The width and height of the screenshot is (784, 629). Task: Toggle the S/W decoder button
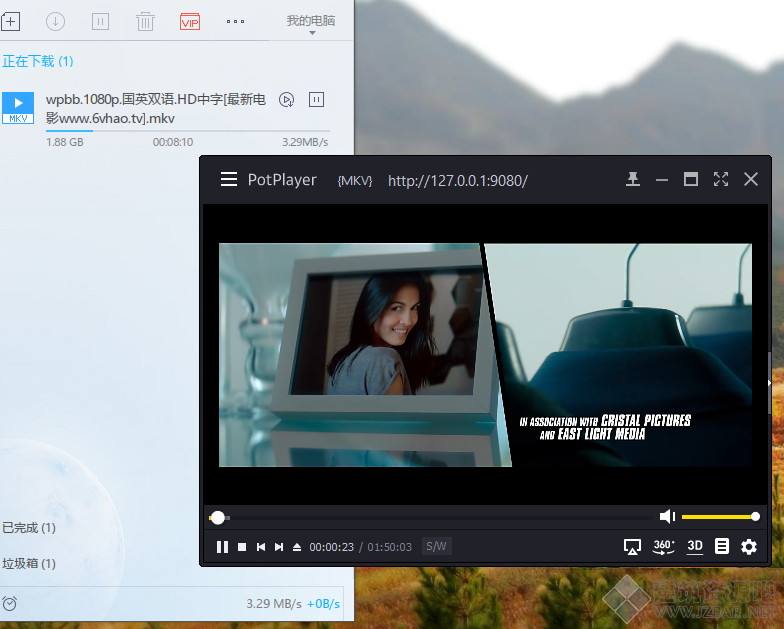(436, 546)
